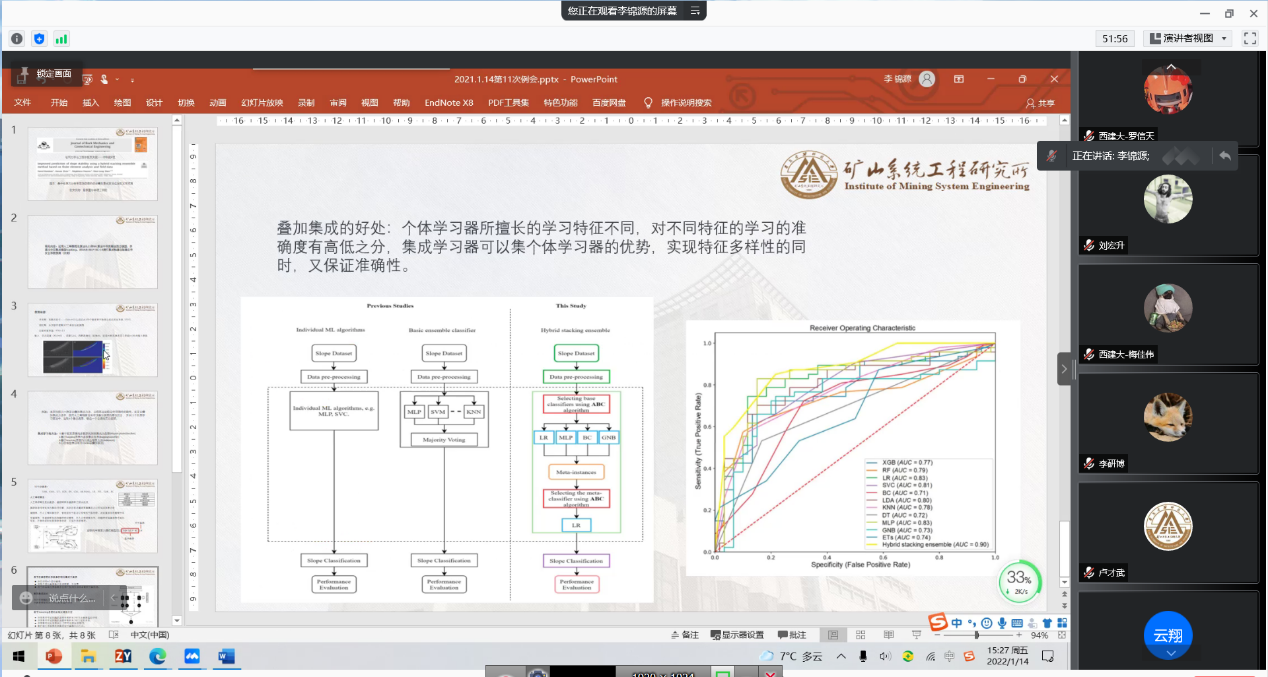1268x677 pixels.
Task: Select slide 3 thumbnail
Action: pyautogui.click(x=93, y=340)
